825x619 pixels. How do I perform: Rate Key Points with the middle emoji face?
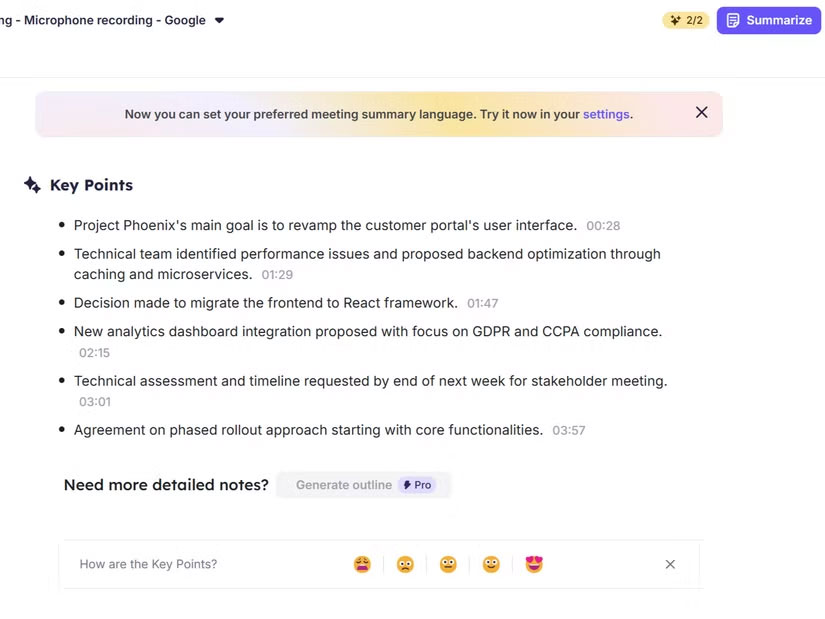[x=448, y=564]
